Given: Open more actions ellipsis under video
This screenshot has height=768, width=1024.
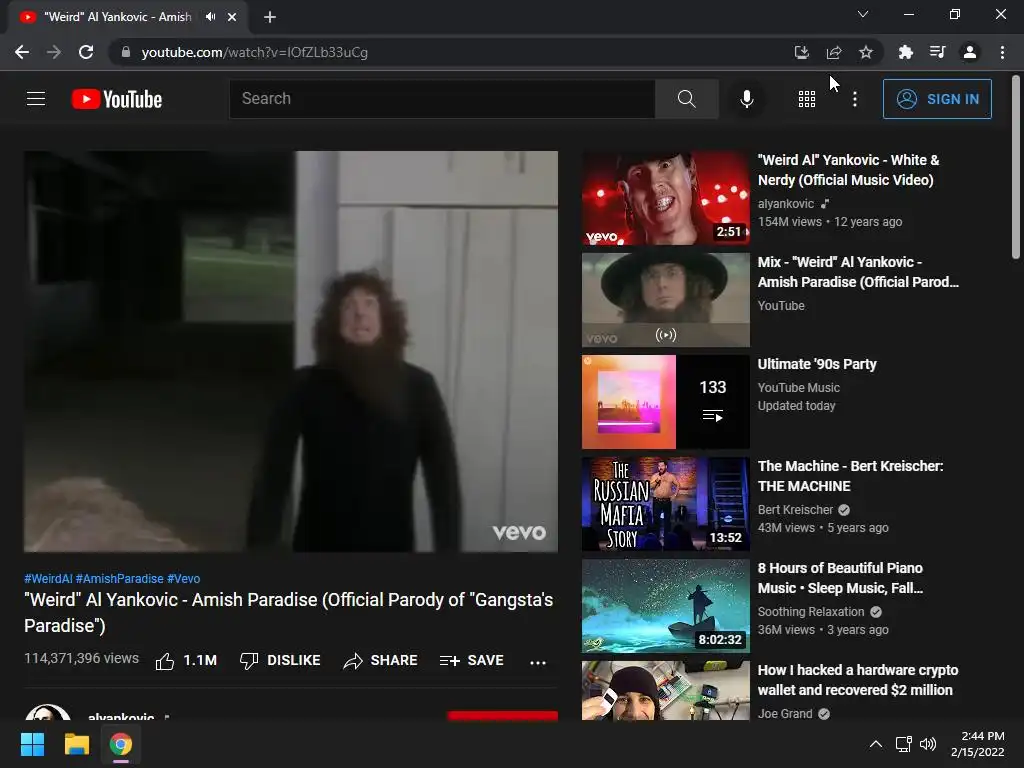Looking at the screenshot, I should (537, 662).
